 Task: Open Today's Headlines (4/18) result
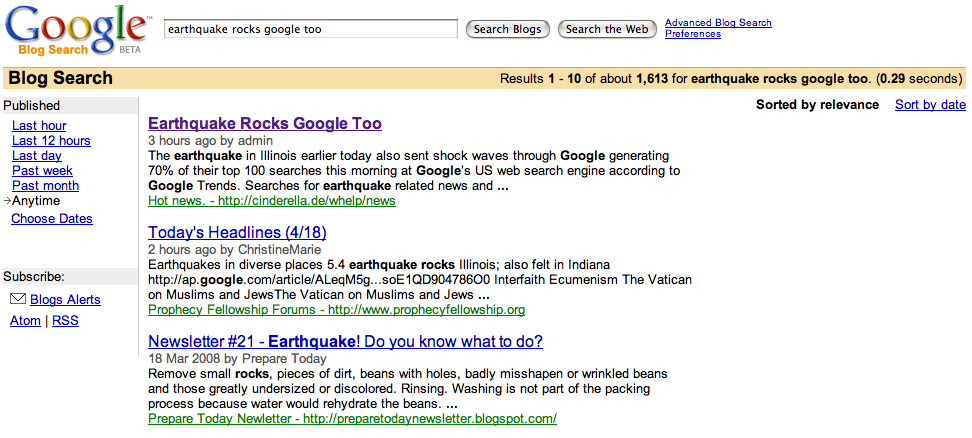(237, 233)
